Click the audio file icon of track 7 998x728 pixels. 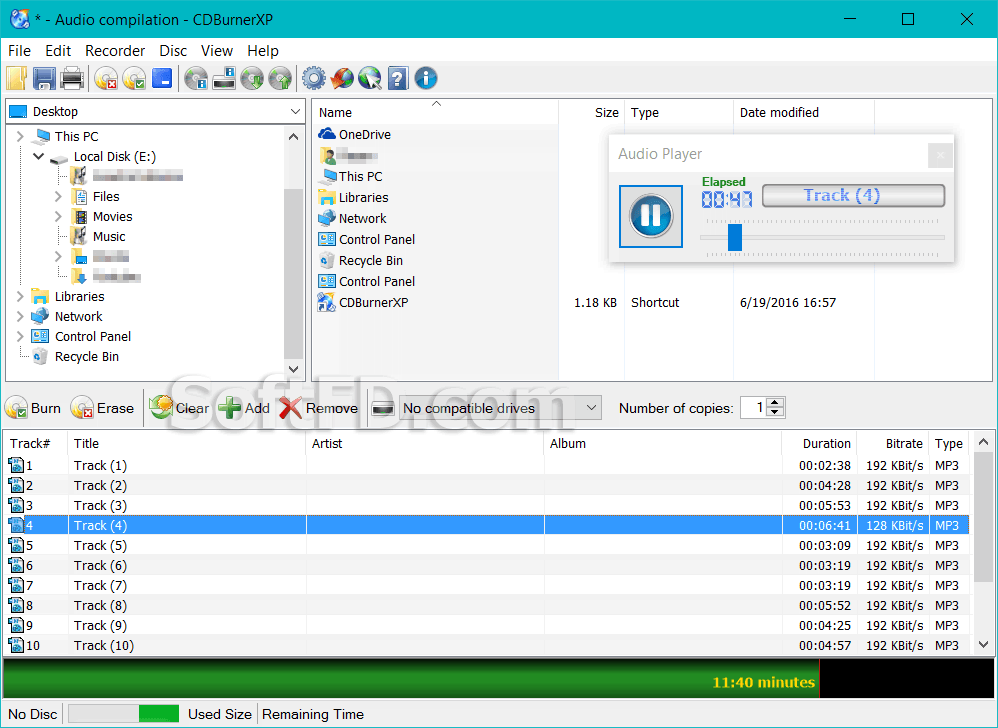[x=15, y=585]
